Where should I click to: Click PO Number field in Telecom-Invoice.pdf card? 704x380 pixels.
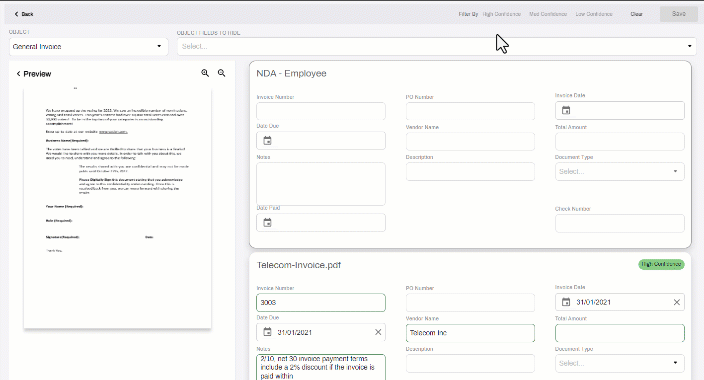click(470, 302)
